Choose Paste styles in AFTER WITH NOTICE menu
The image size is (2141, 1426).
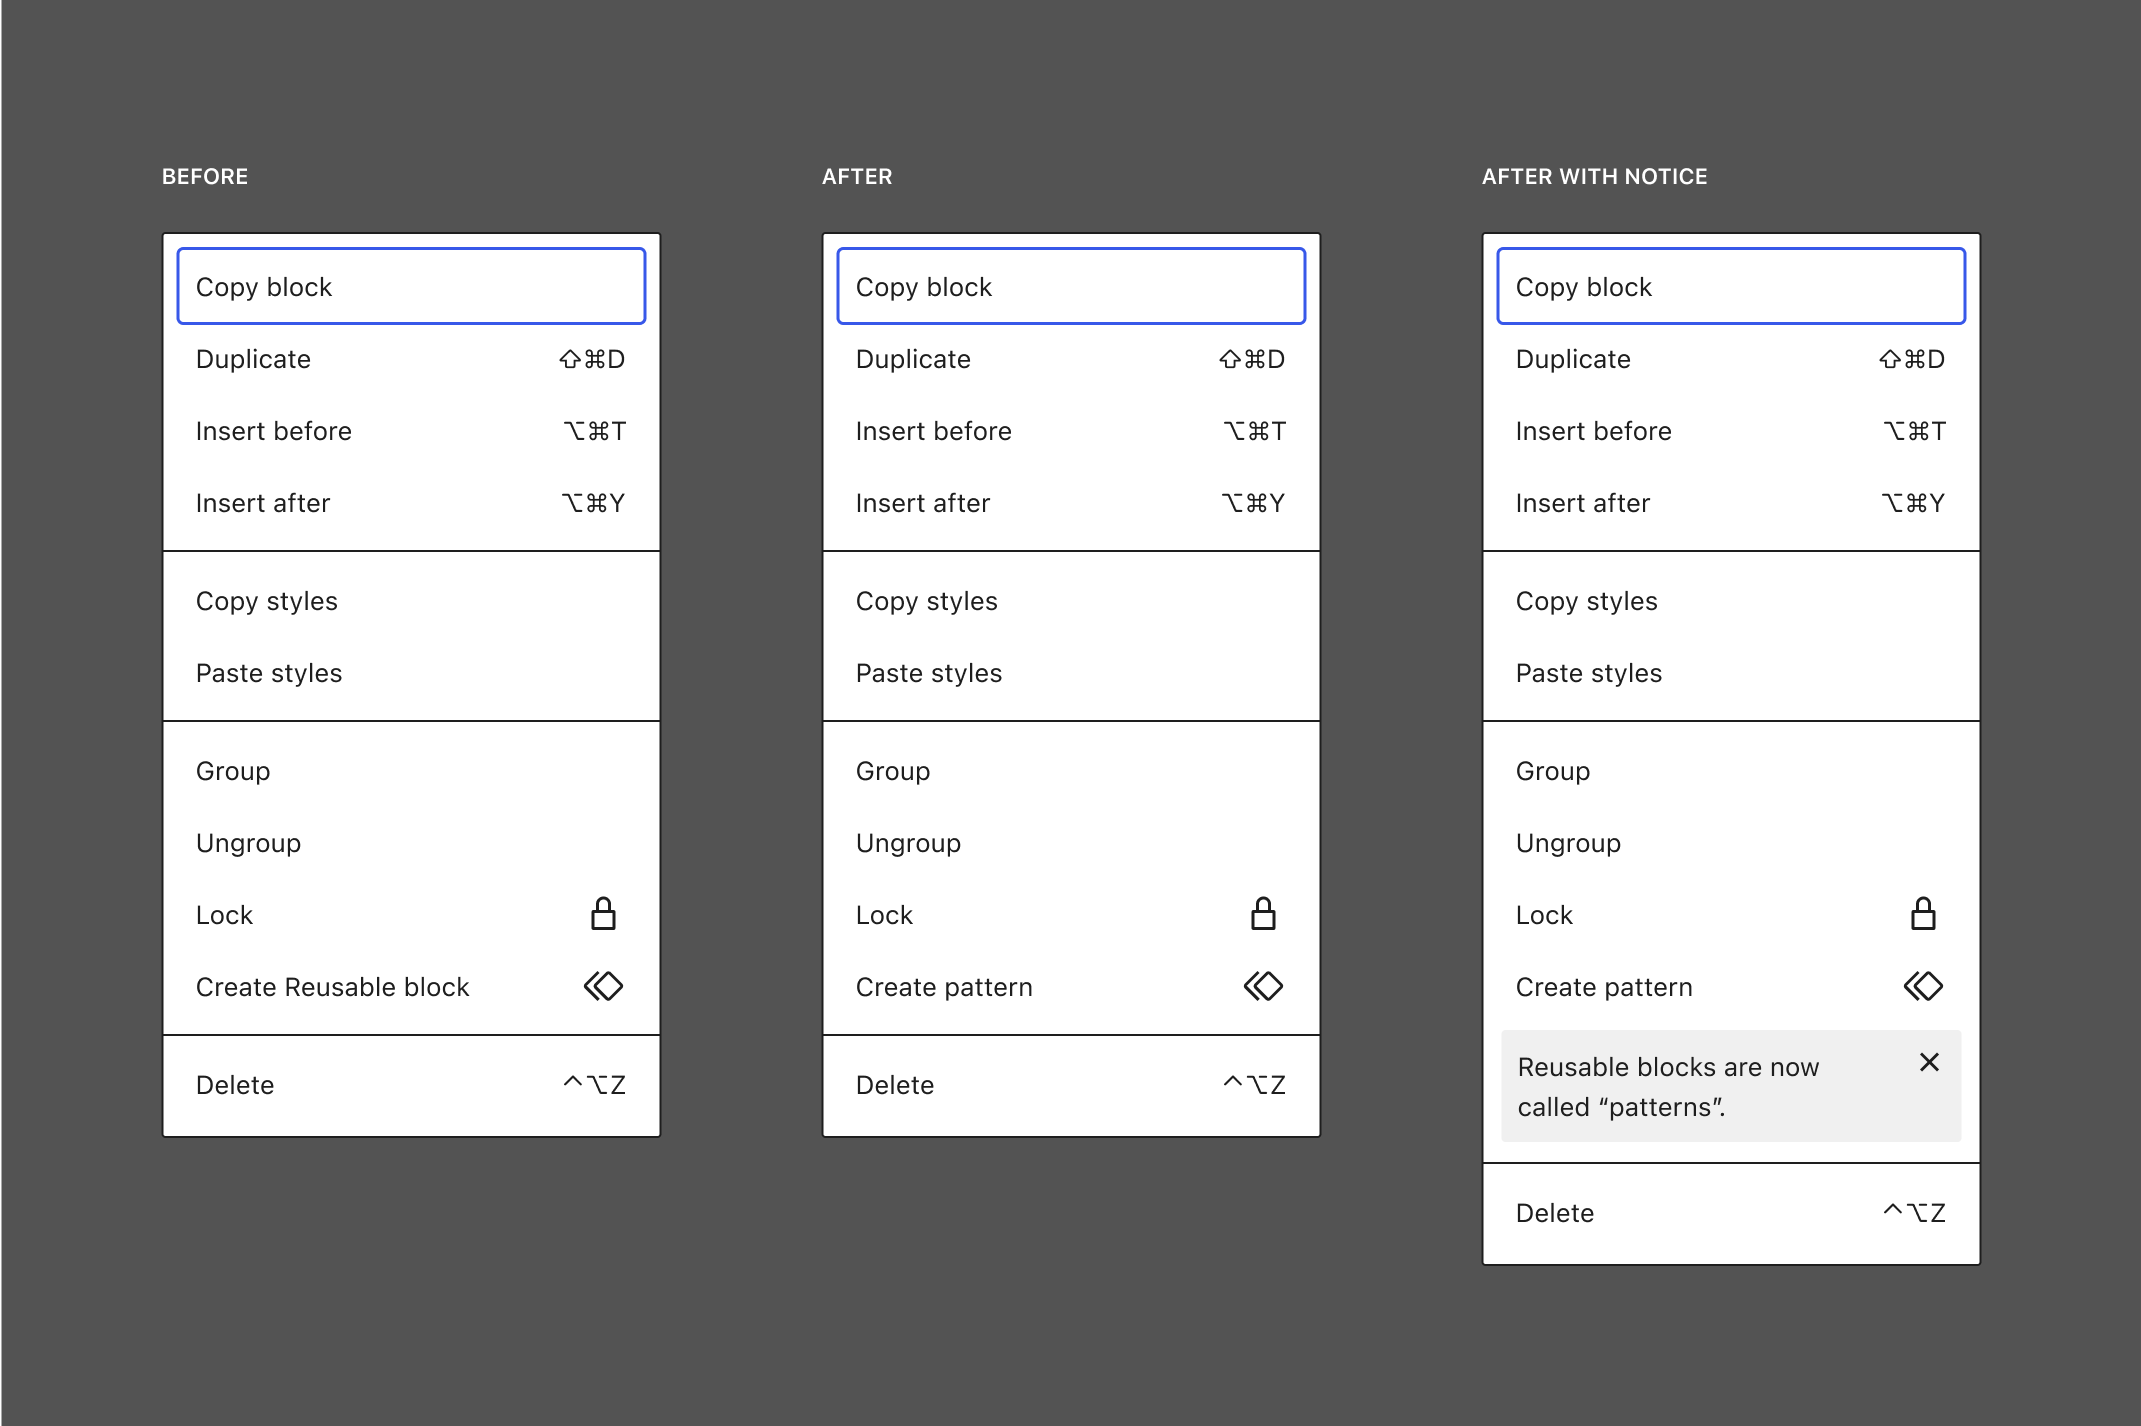click(x=1588, y=673)
